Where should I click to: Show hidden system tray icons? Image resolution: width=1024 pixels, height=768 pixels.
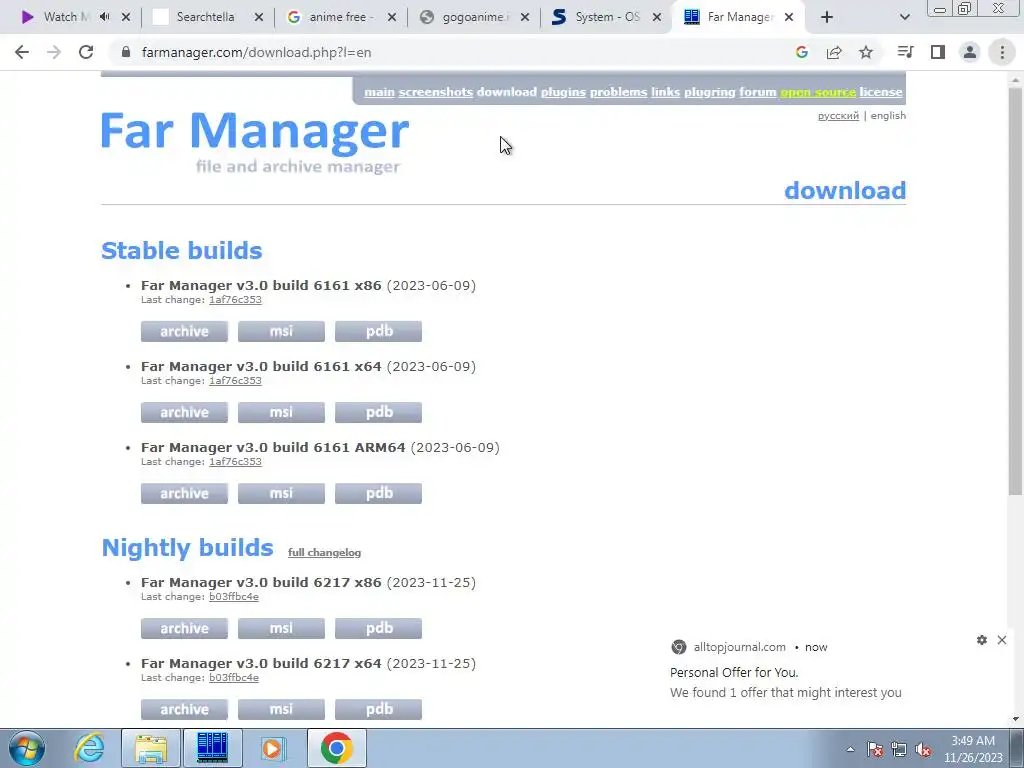click(850, 749)
